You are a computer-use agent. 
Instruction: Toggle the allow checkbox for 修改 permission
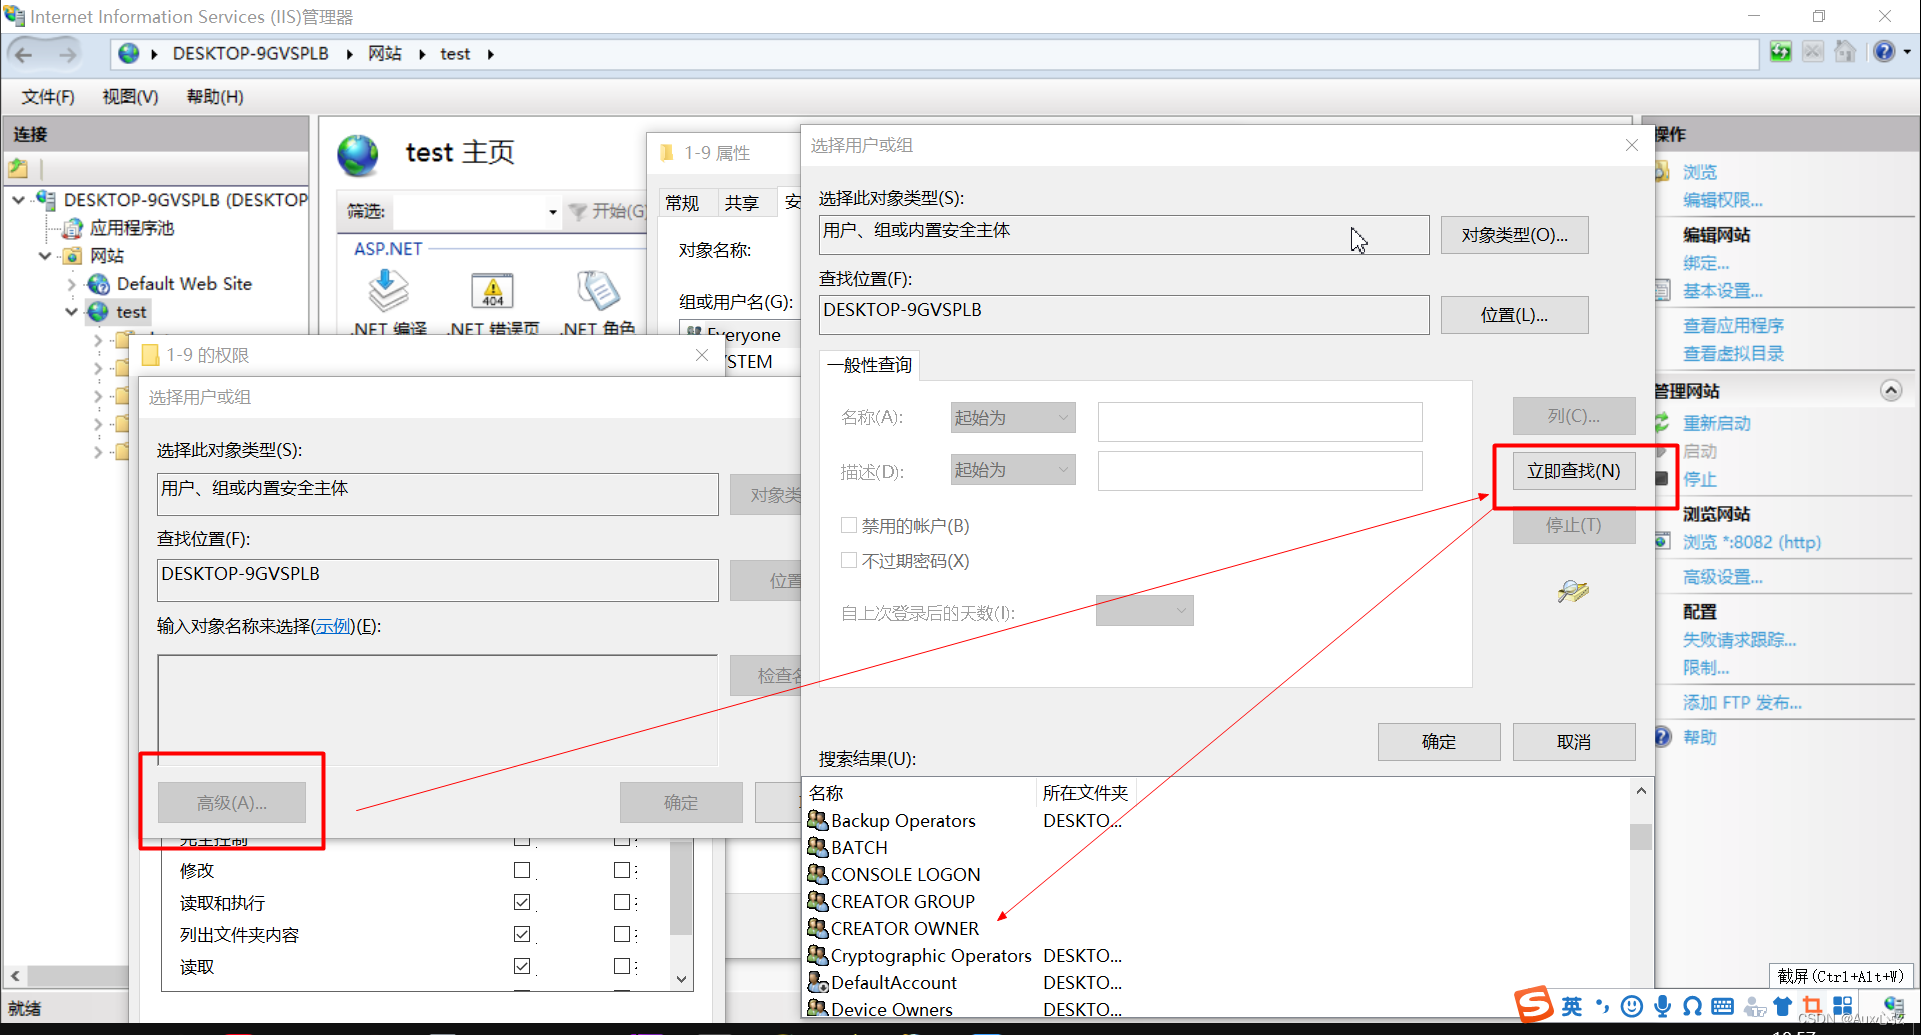521,869
